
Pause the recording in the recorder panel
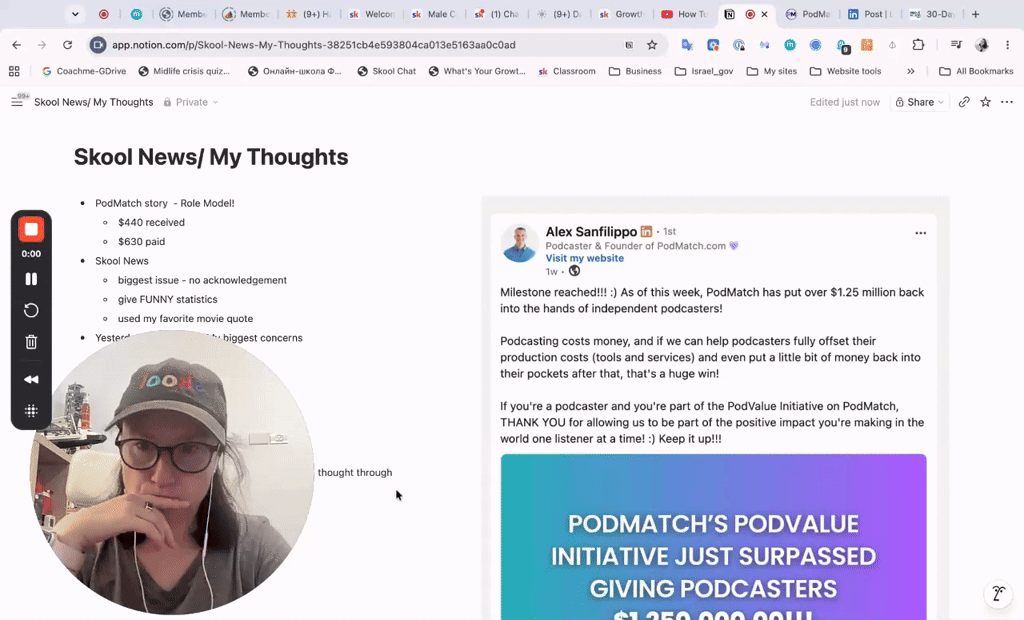[x=31, y=279]
